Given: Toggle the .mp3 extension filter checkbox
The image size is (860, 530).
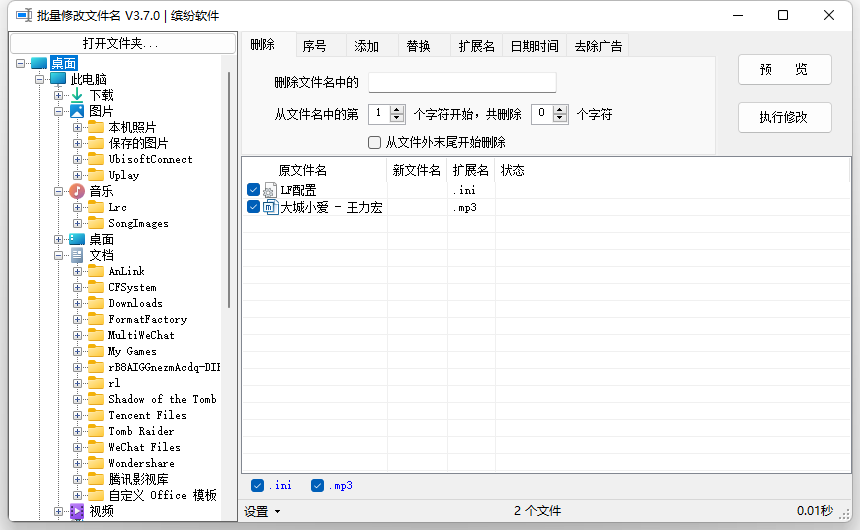Looking at the screenshot, I should tap(317, 486).
